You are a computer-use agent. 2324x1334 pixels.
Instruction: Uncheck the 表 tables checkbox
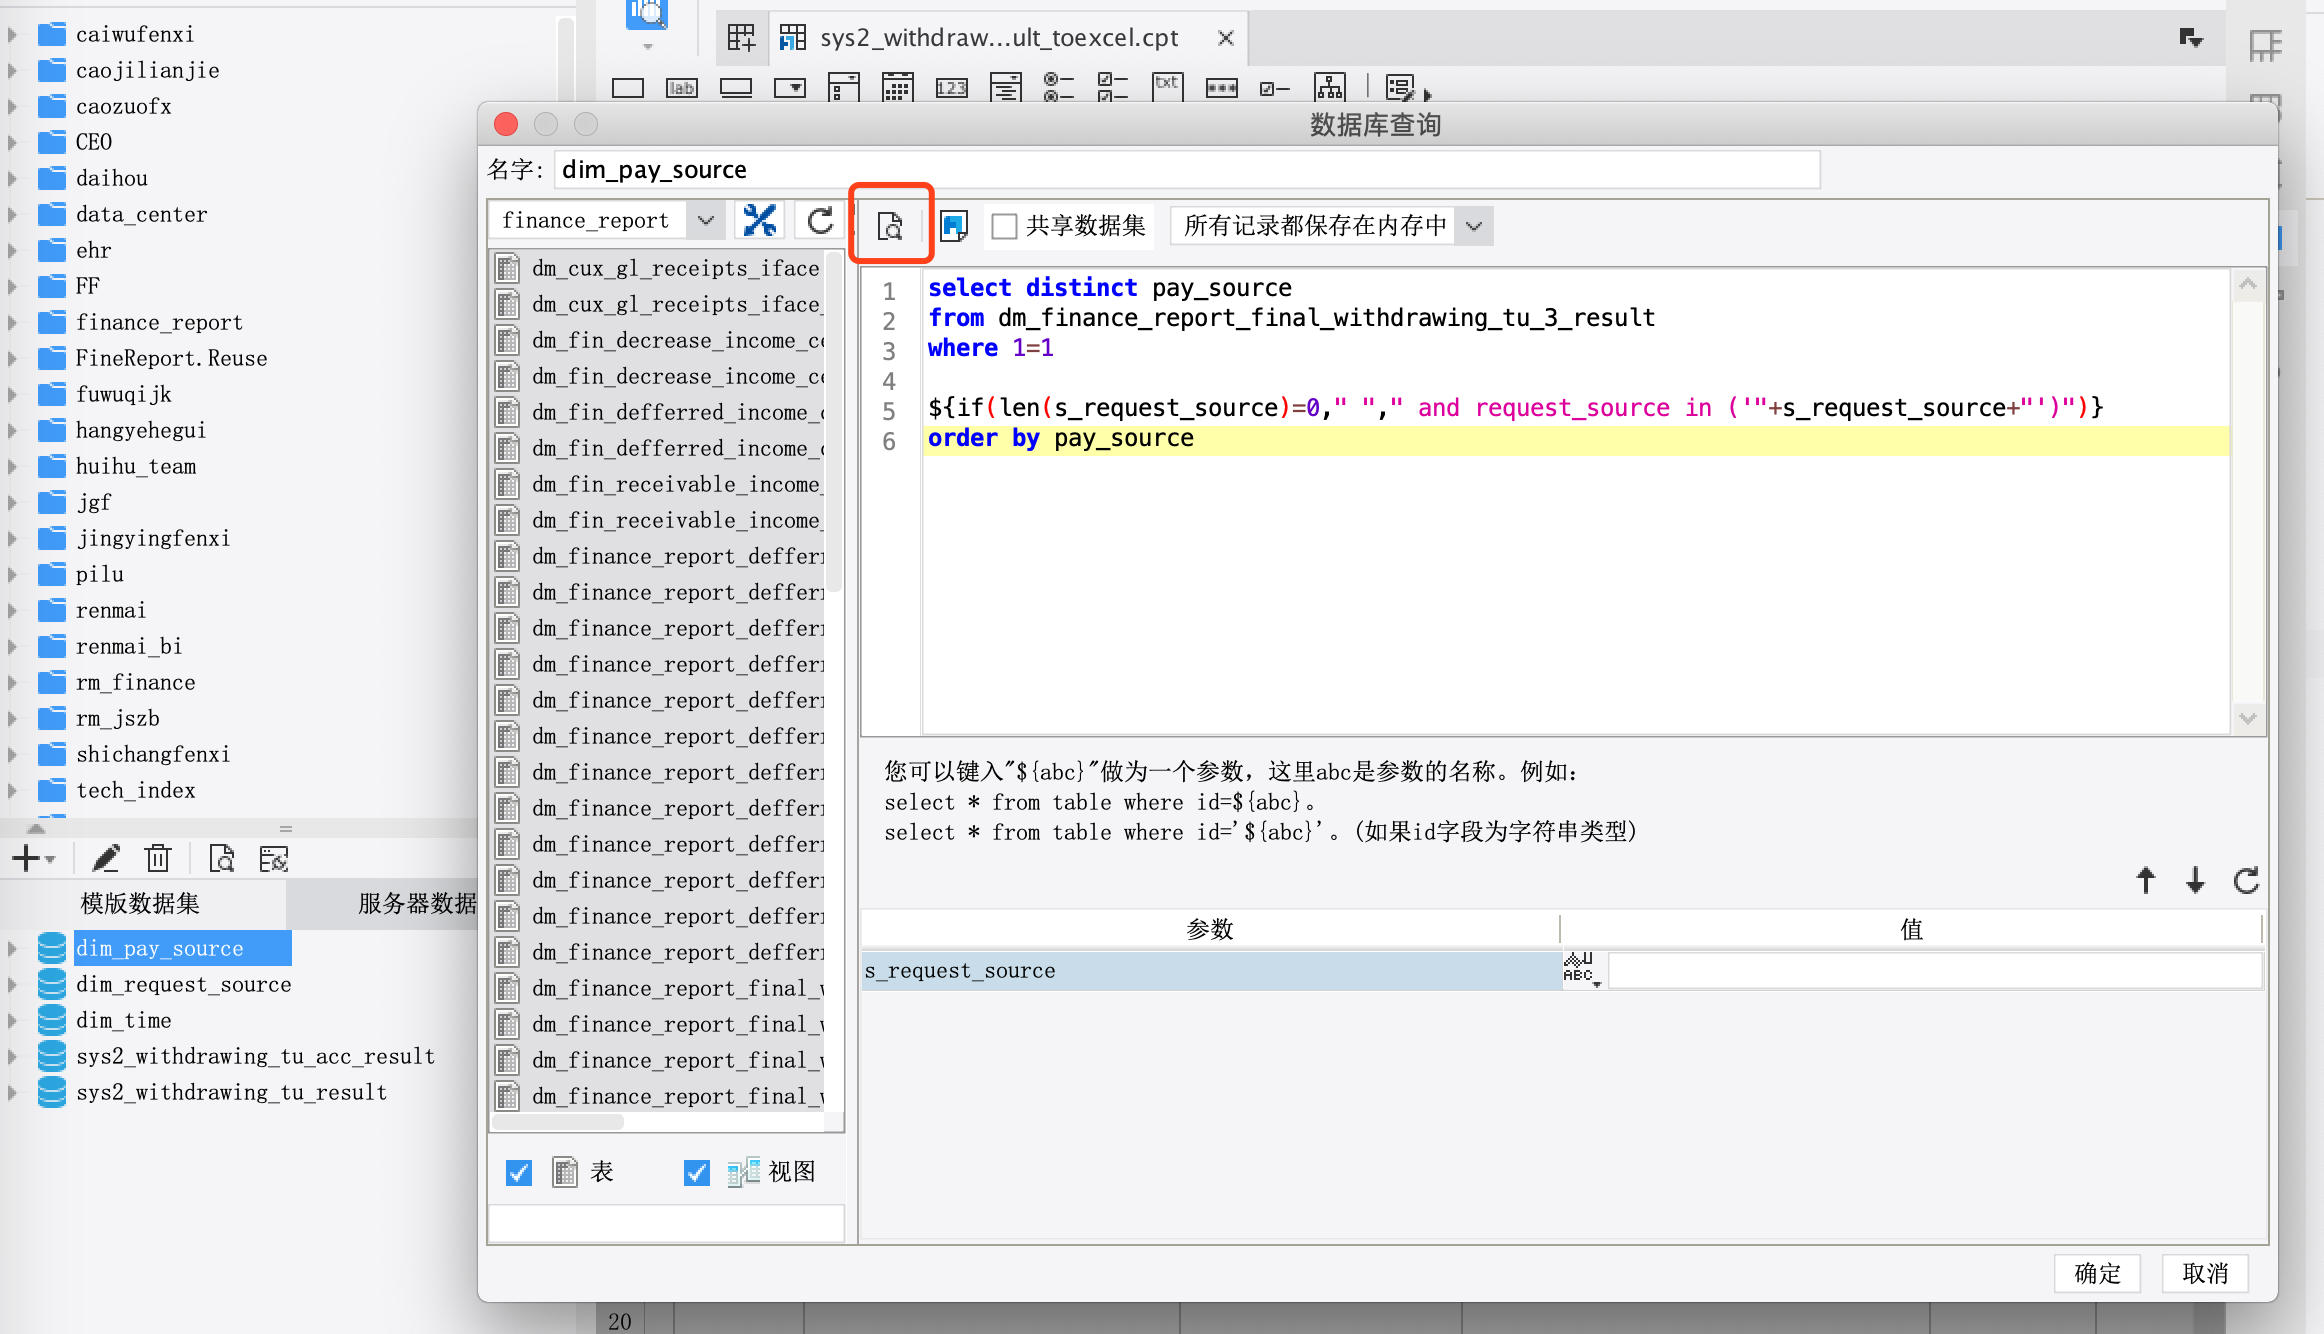coord(519,1172)
